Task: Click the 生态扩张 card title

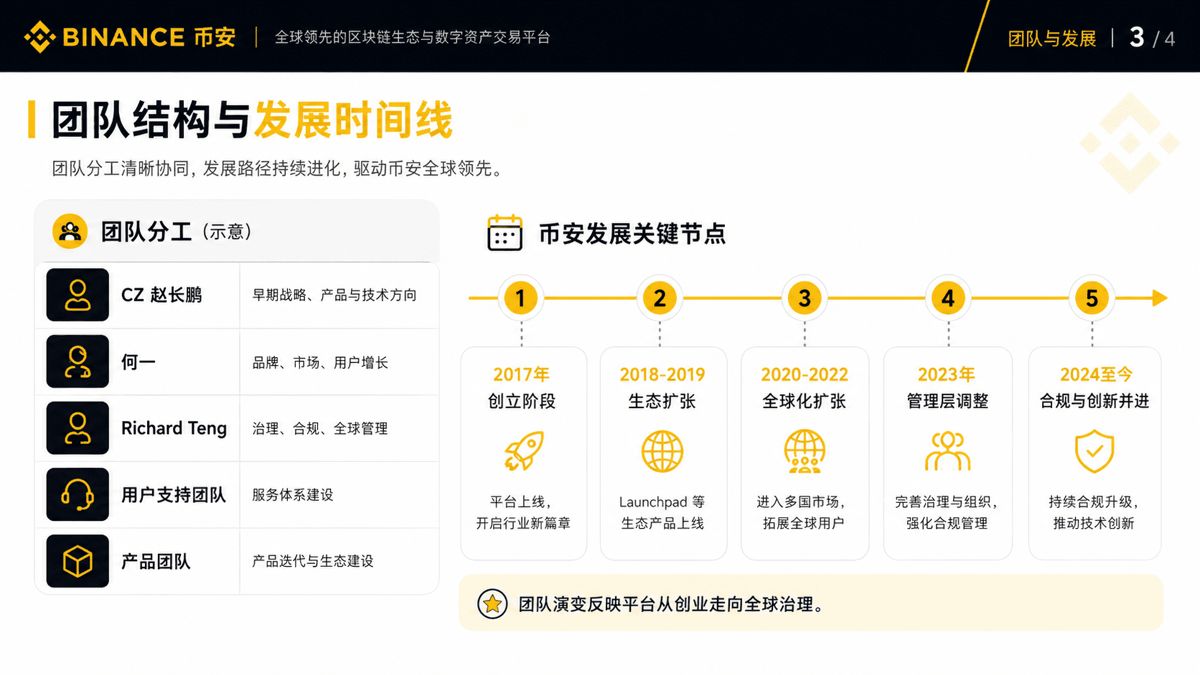Action: pos(662,401)
